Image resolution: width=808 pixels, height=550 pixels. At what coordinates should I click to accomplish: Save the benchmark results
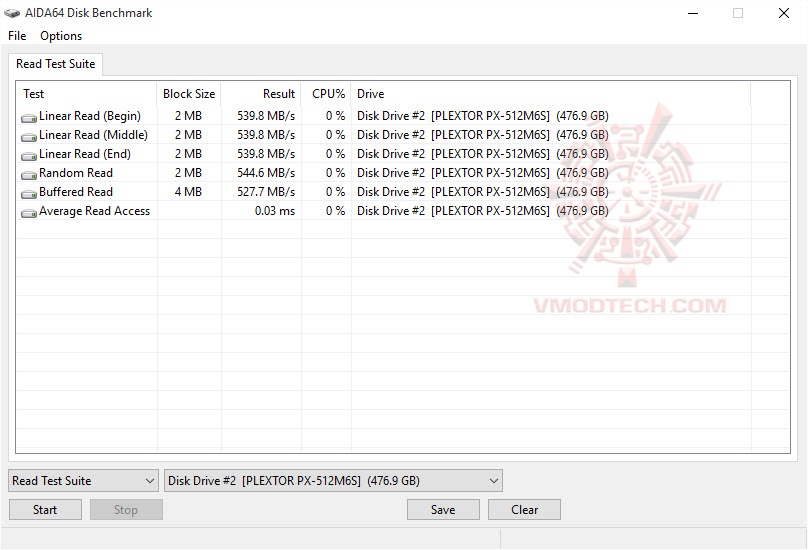pos(443,510)
